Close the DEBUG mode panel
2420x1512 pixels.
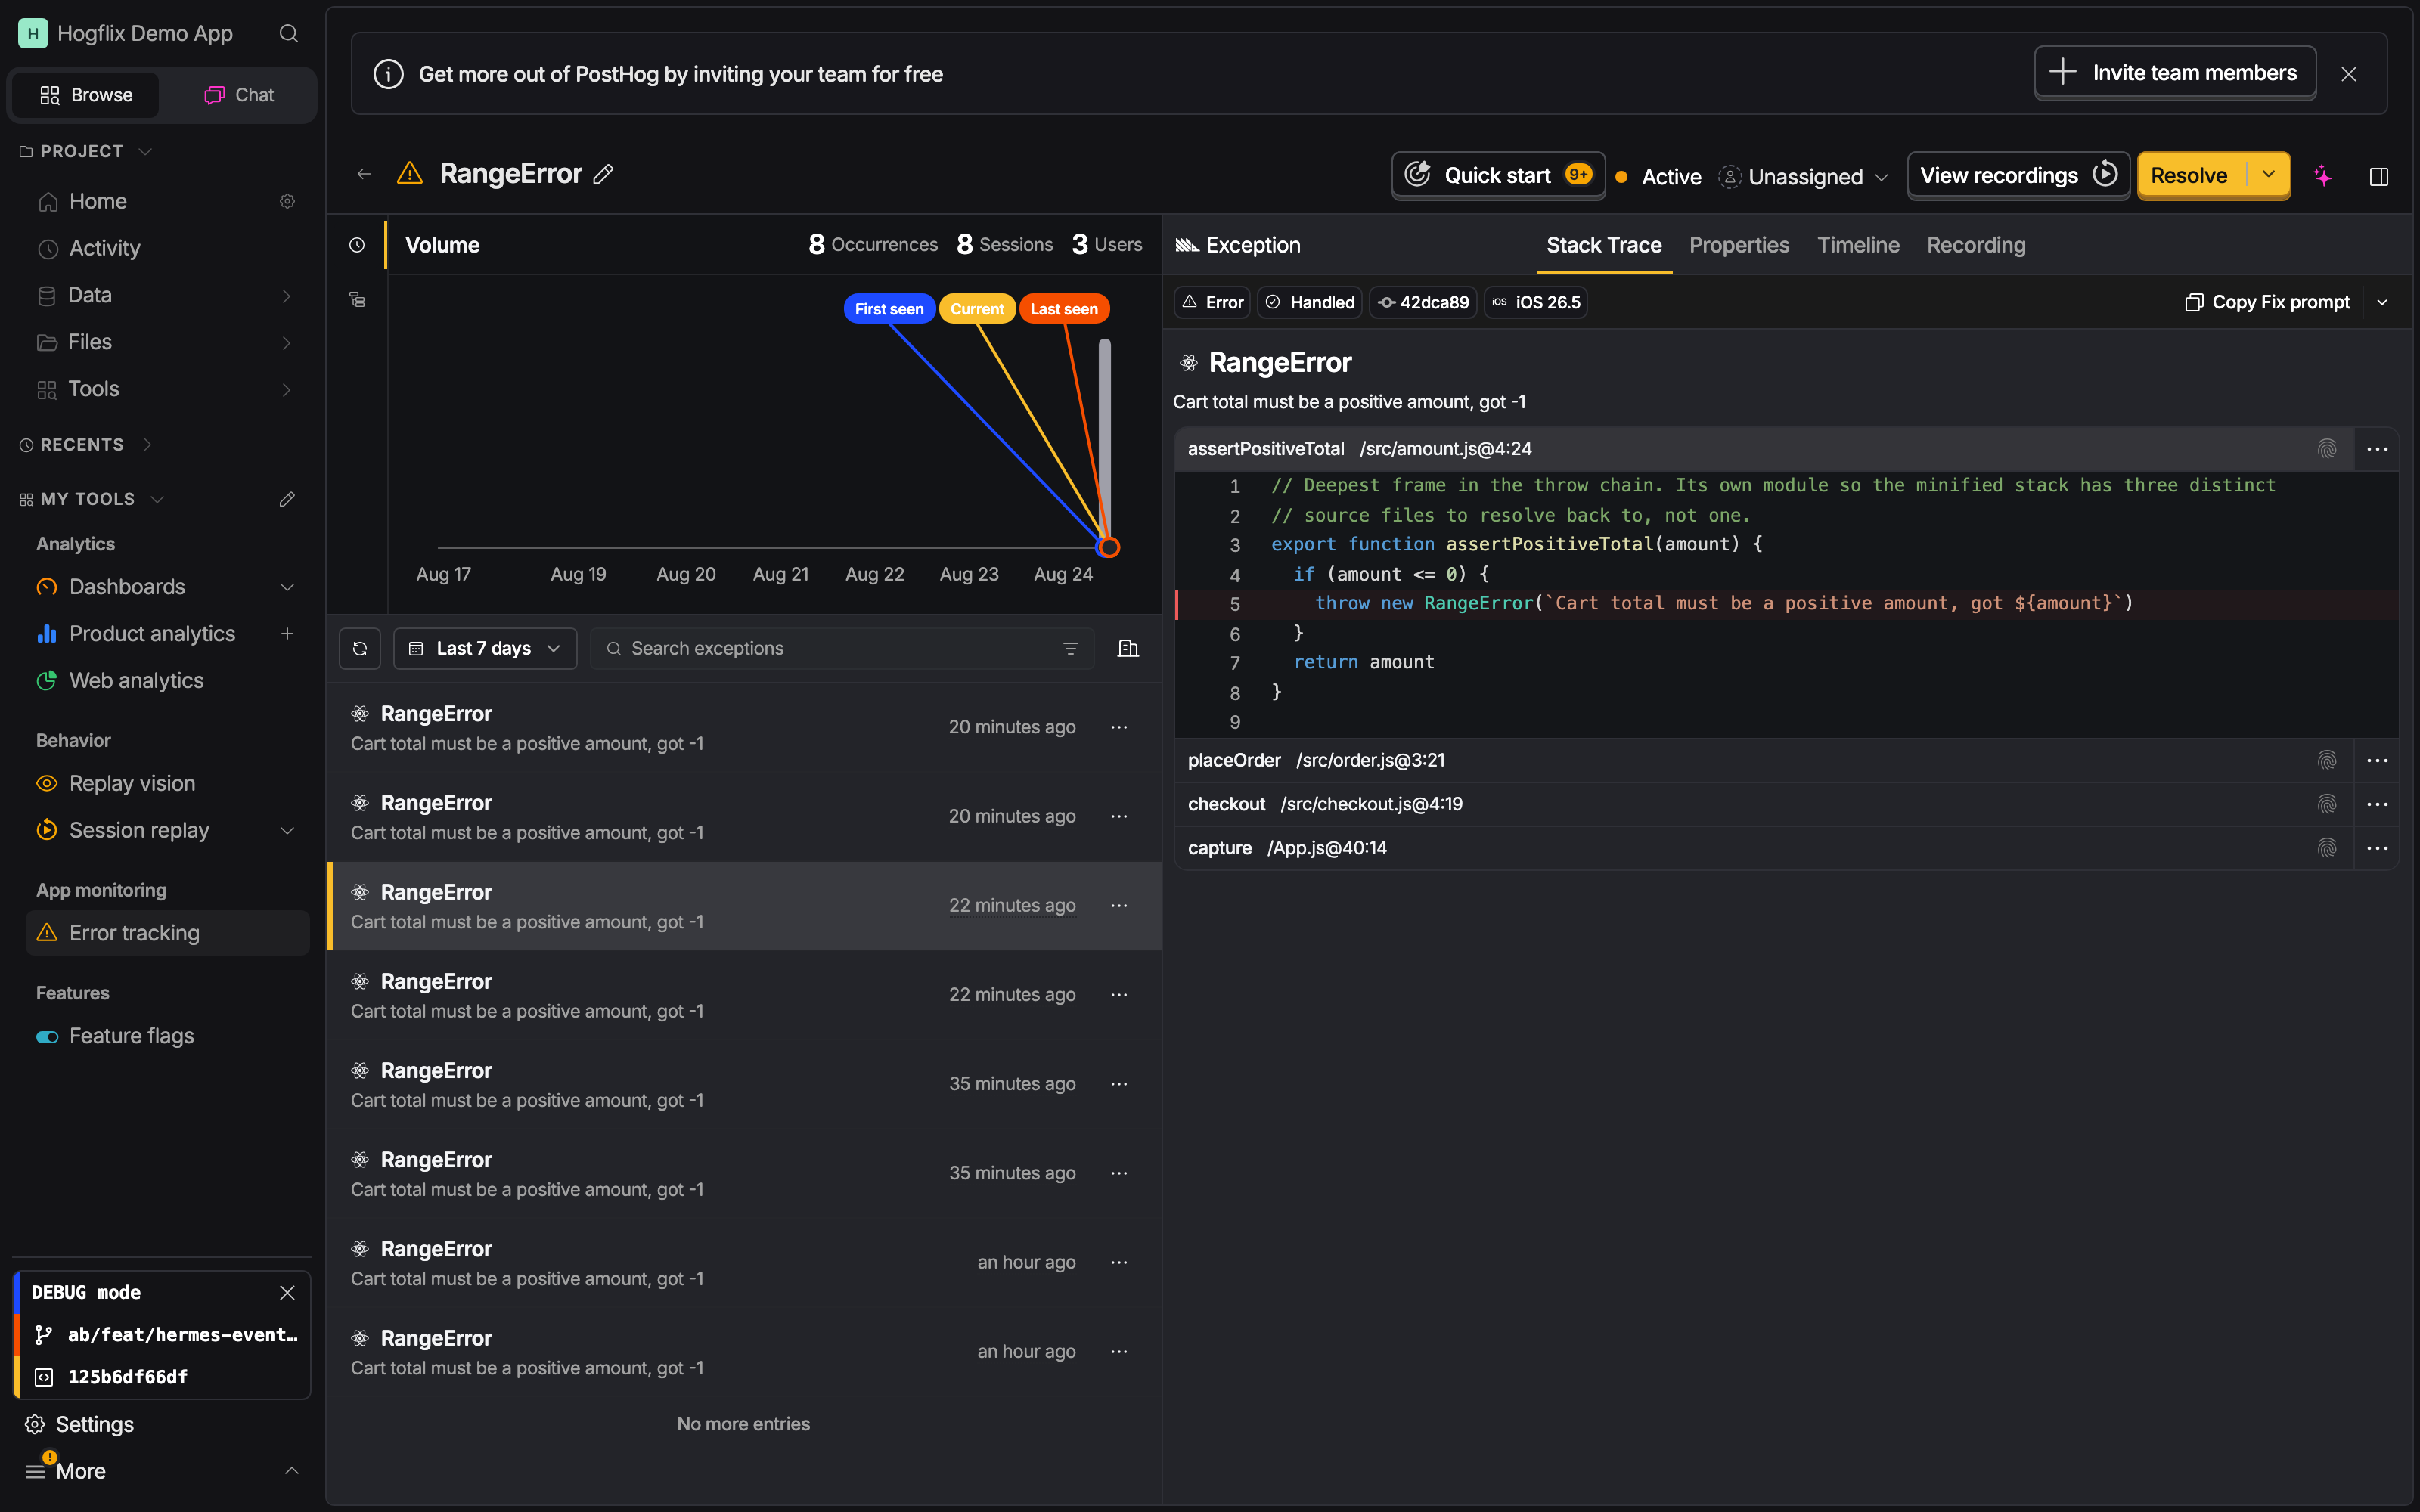287,1292
